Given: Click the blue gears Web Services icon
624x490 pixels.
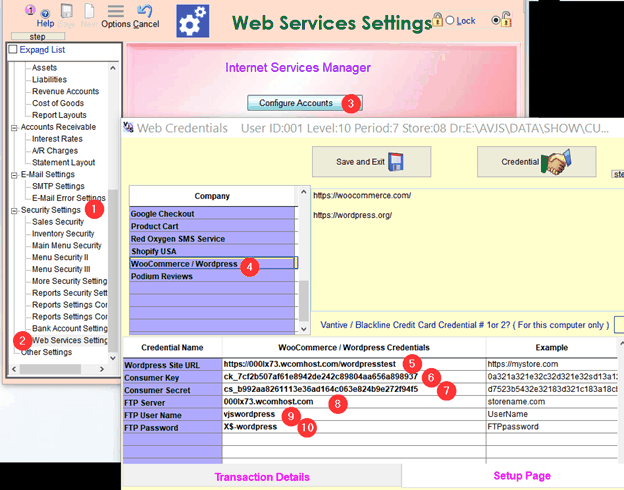Looking at the screenshot, I should (x=193, y=21).
